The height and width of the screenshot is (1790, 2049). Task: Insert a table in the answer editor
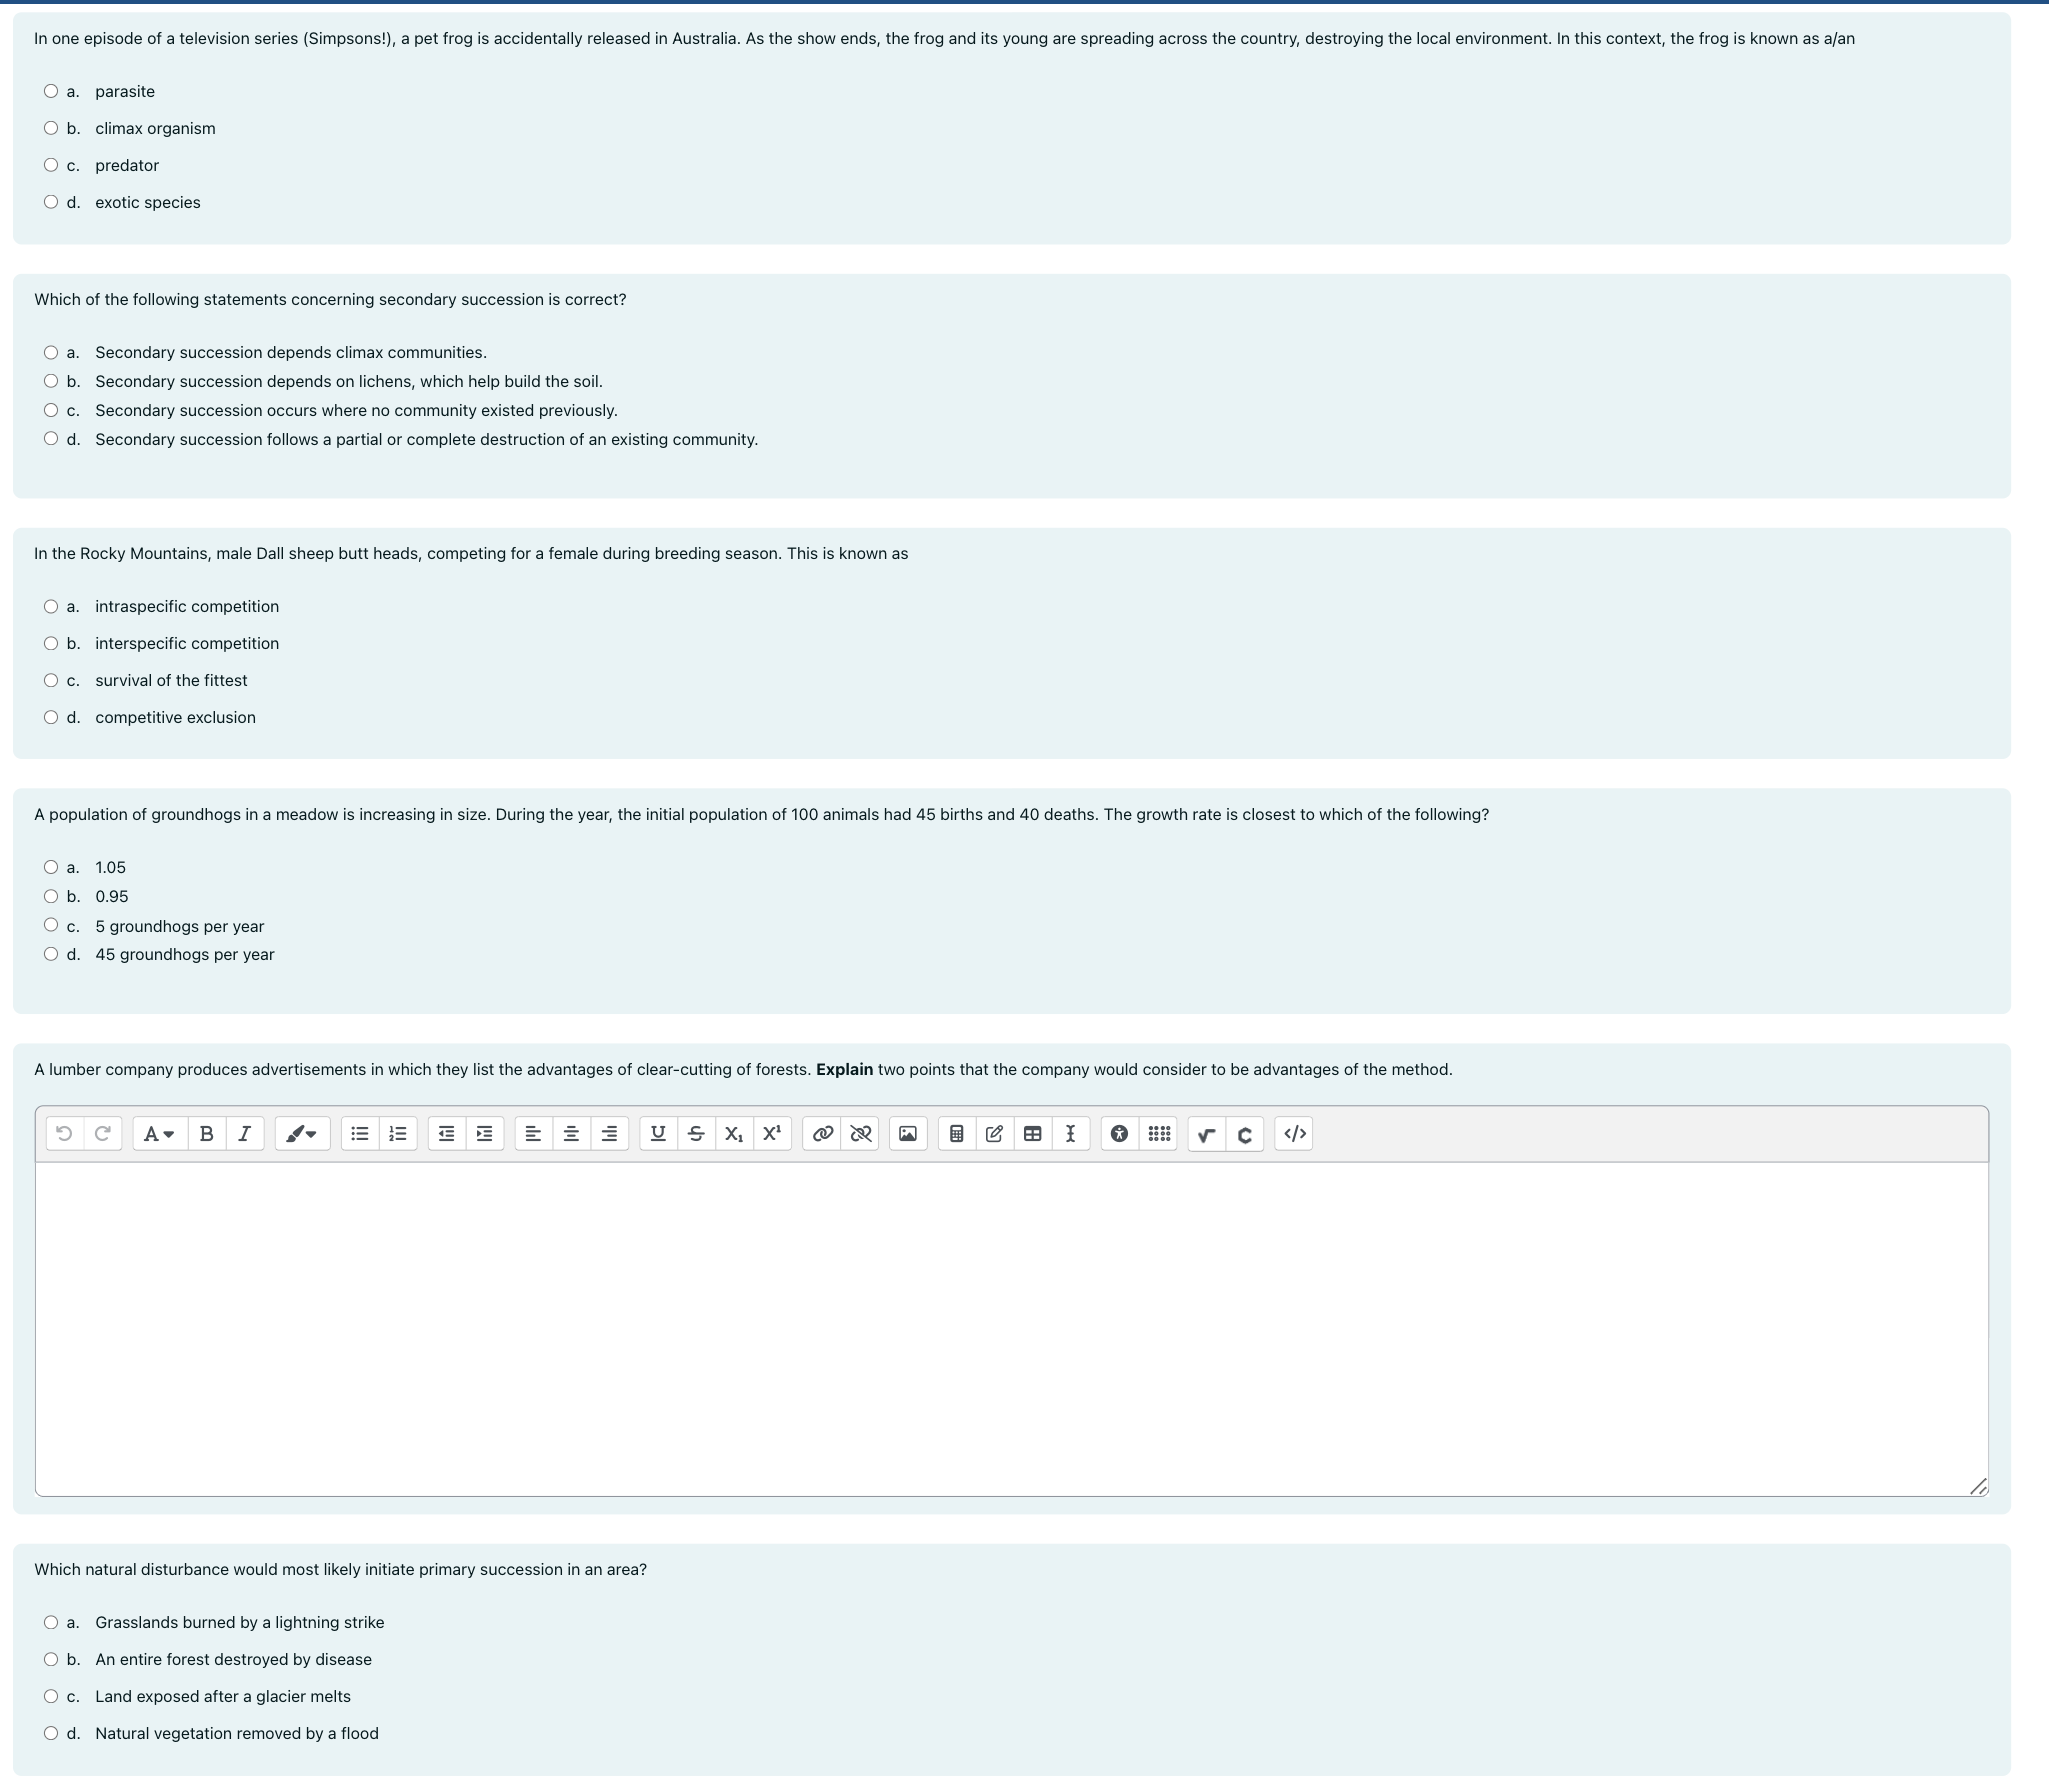pos(1032,1133)
